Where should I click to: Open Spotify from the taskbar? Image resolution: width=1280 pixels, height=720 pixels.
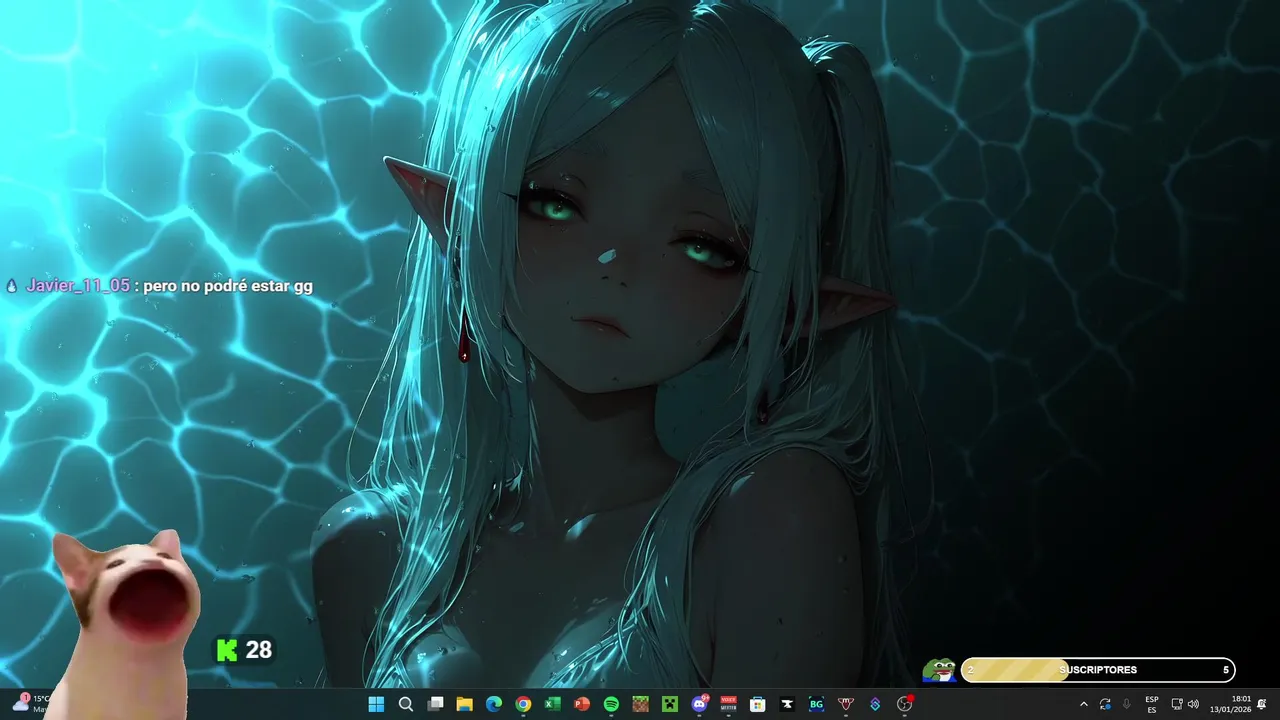(x=611, y=704)
